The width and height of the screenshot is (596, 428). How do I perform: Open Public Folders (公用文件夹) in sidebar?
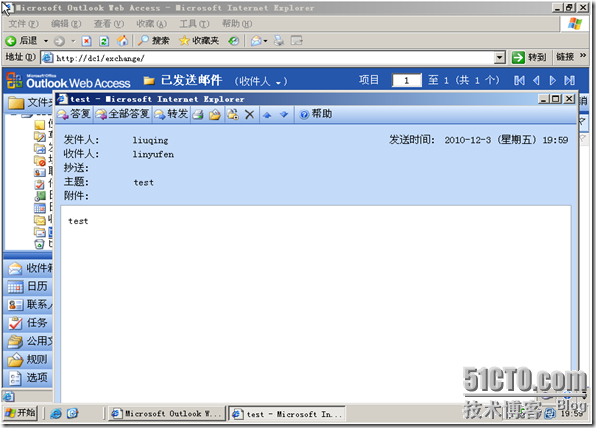pyautogui.click(x=29, y=341)
